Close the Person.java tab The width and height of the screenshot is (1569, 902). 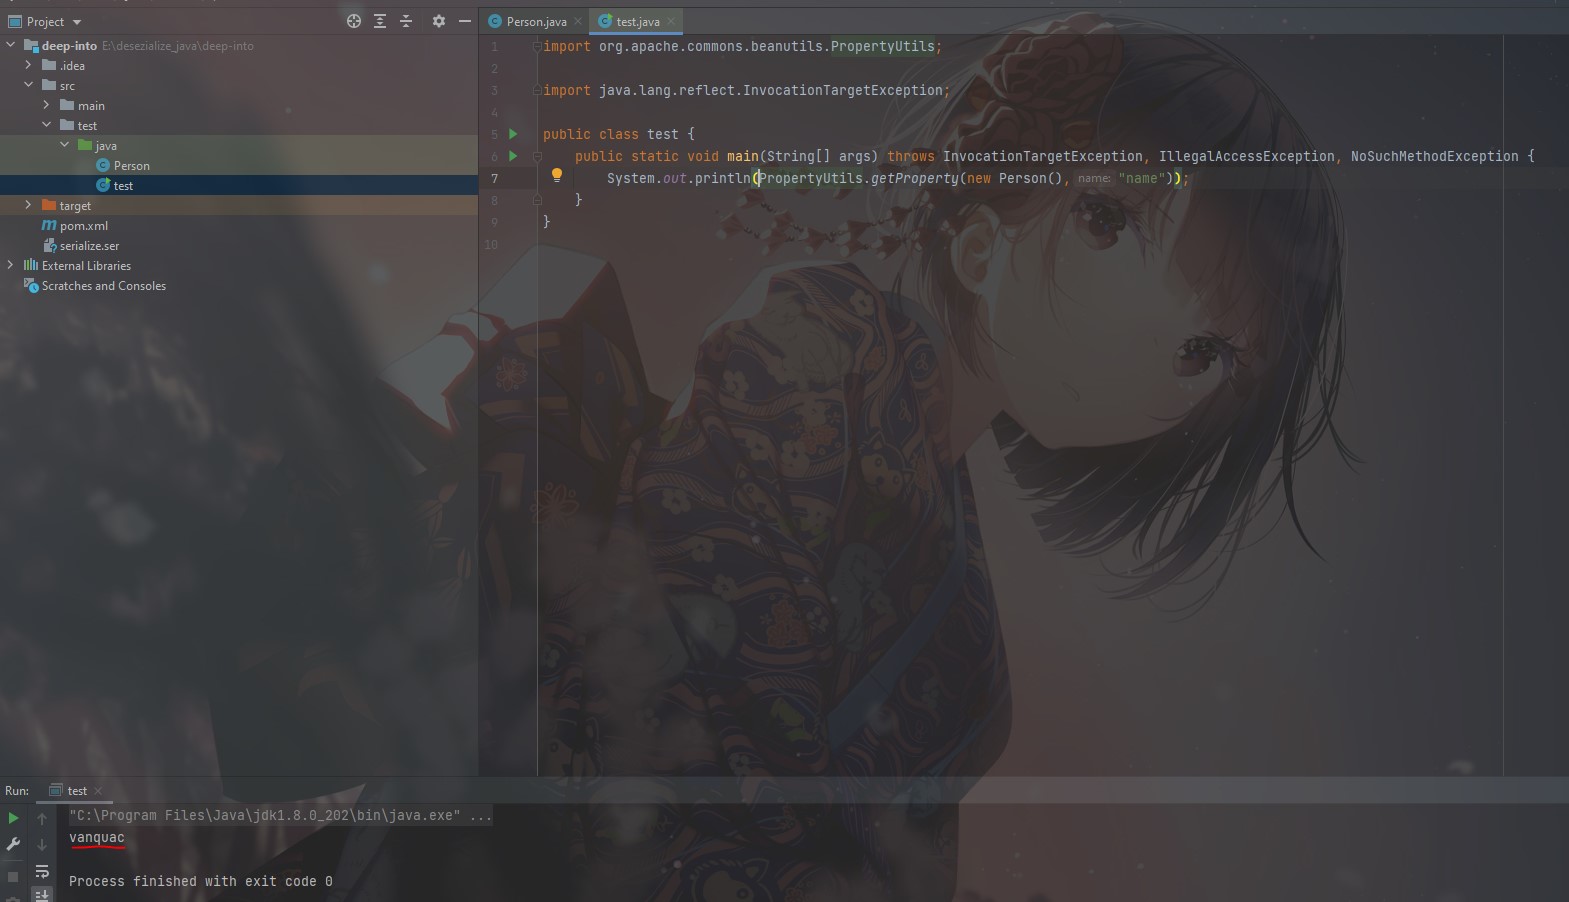tap(578, 21)
